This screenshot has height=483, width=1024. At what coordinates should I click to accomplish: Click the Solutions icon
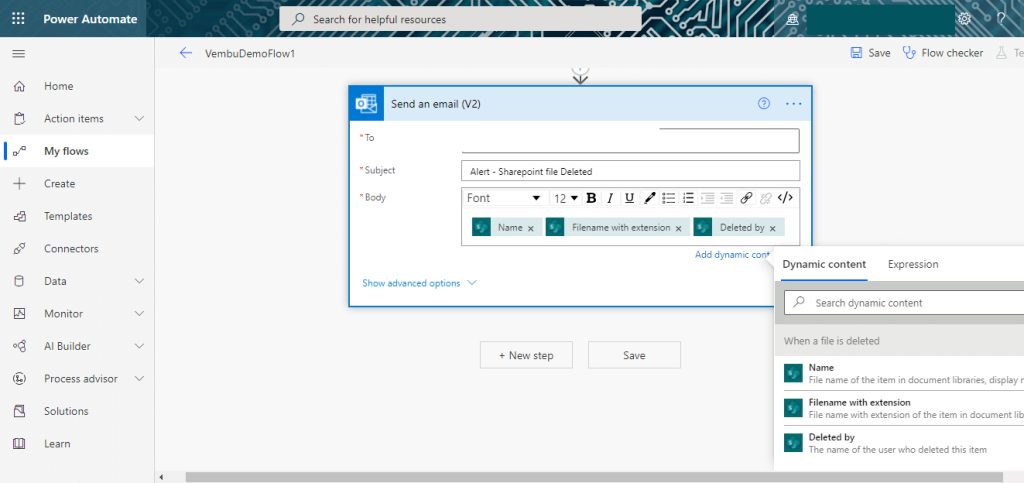click(20, 411)
